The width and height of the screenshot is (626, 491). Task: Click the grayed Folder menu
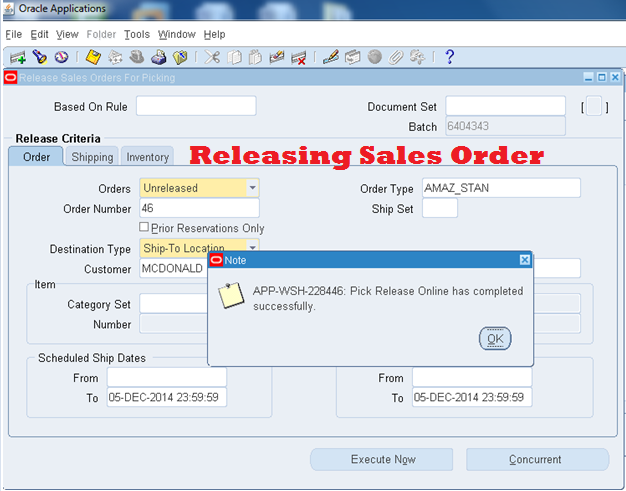pyautogui.click(x=101, y=35)
